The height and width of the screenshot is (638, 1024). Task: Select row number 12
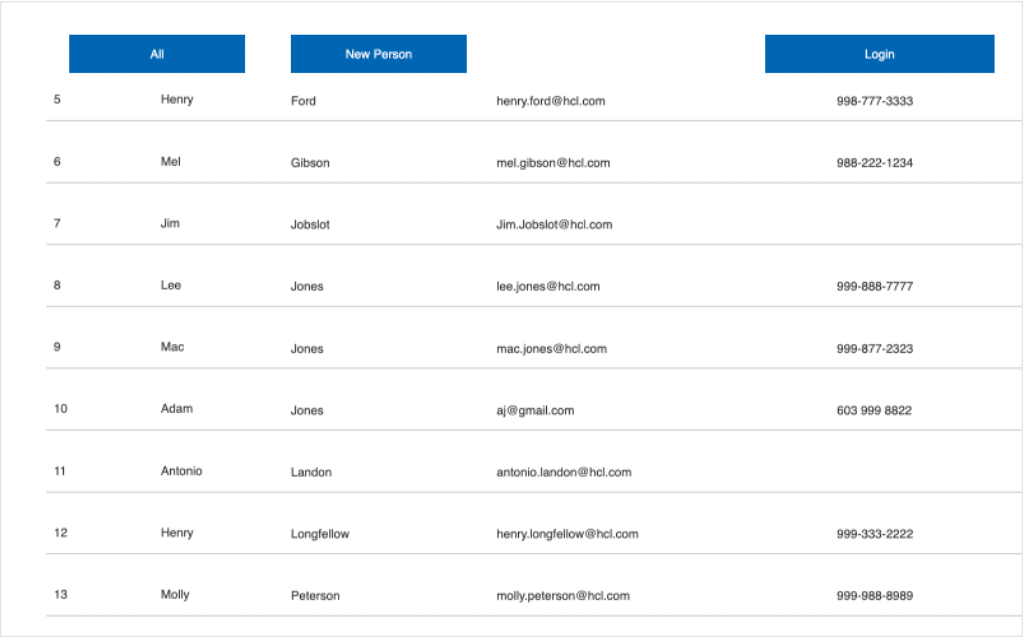pyautogui.click(x=61, y=532)
